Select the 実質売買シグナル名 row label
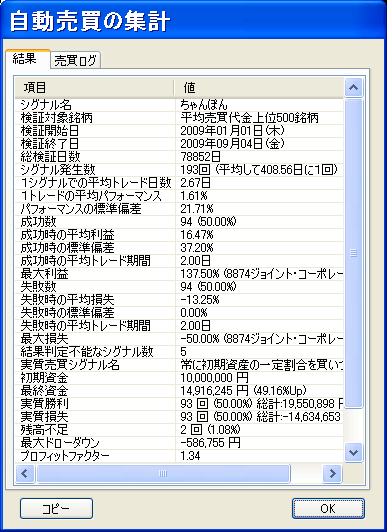 tap(70, 365)
